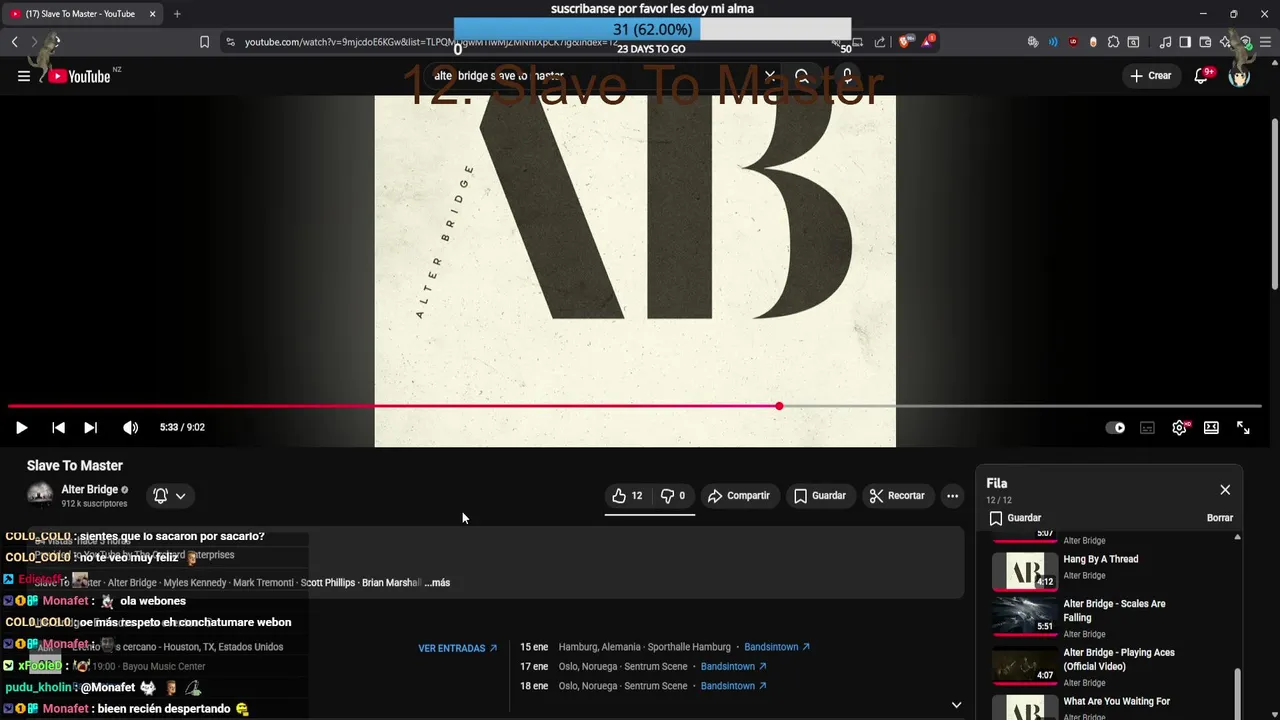The image size is (1280, 720).
Task: Skip to next video
Action: click(90, 428)
